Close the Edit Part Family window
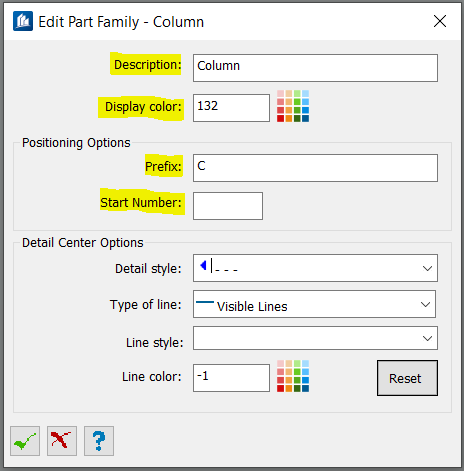Image resolution: width=464 pixels, height=471 pixels. coord(440,21)
